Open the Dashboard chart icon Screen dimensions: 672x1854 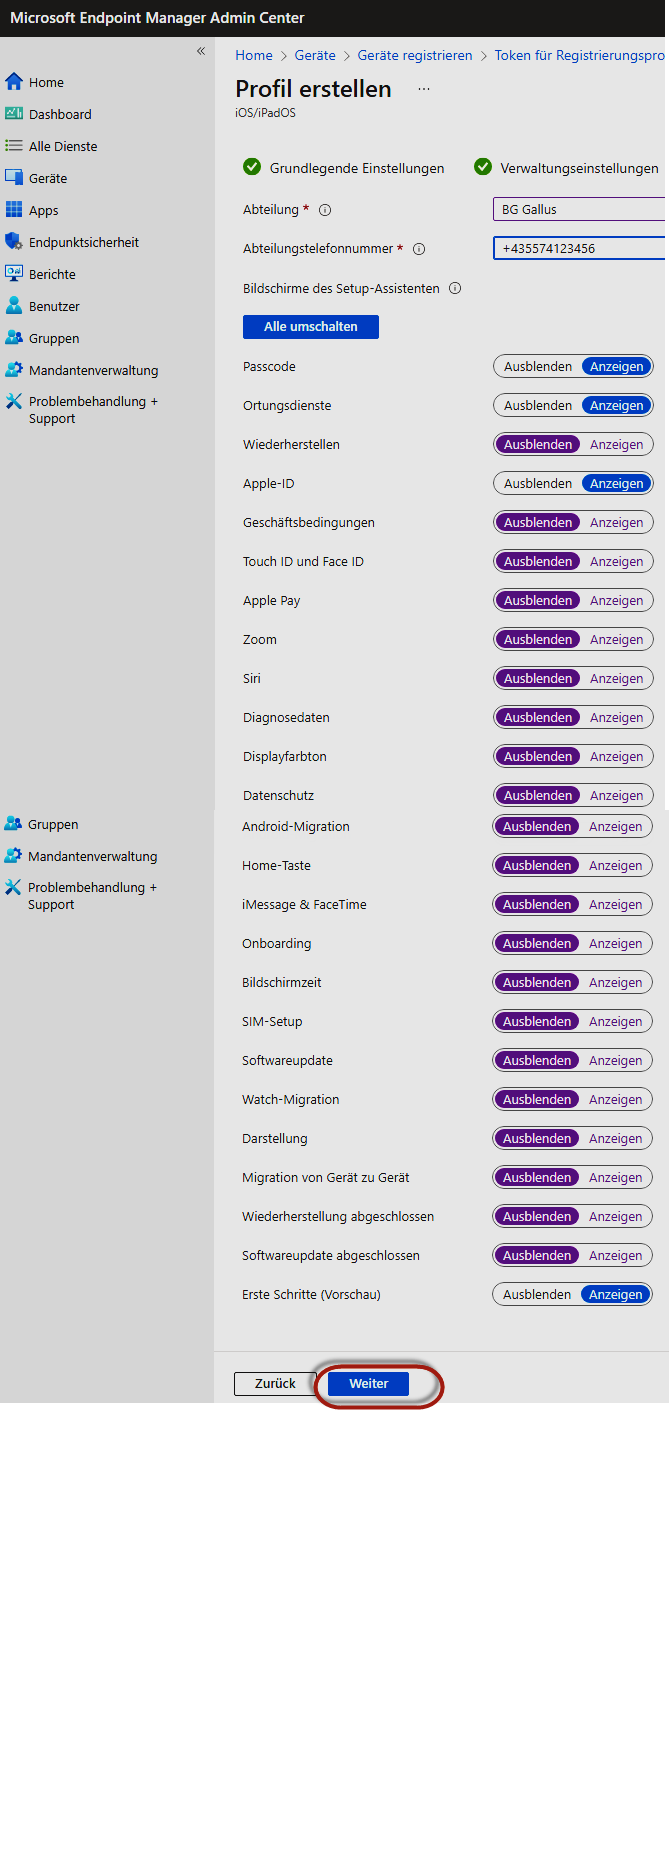tap(14, 114)
